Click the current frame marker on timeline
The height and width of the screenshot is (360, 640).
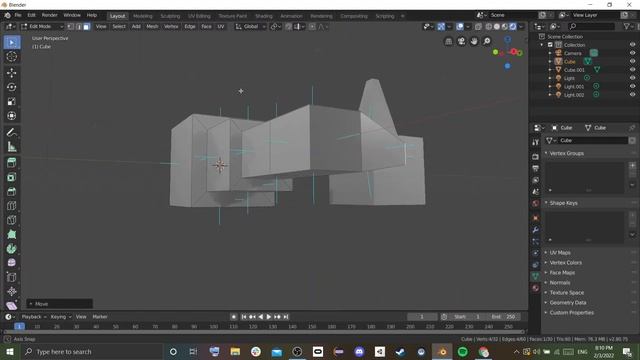[19, 326]
